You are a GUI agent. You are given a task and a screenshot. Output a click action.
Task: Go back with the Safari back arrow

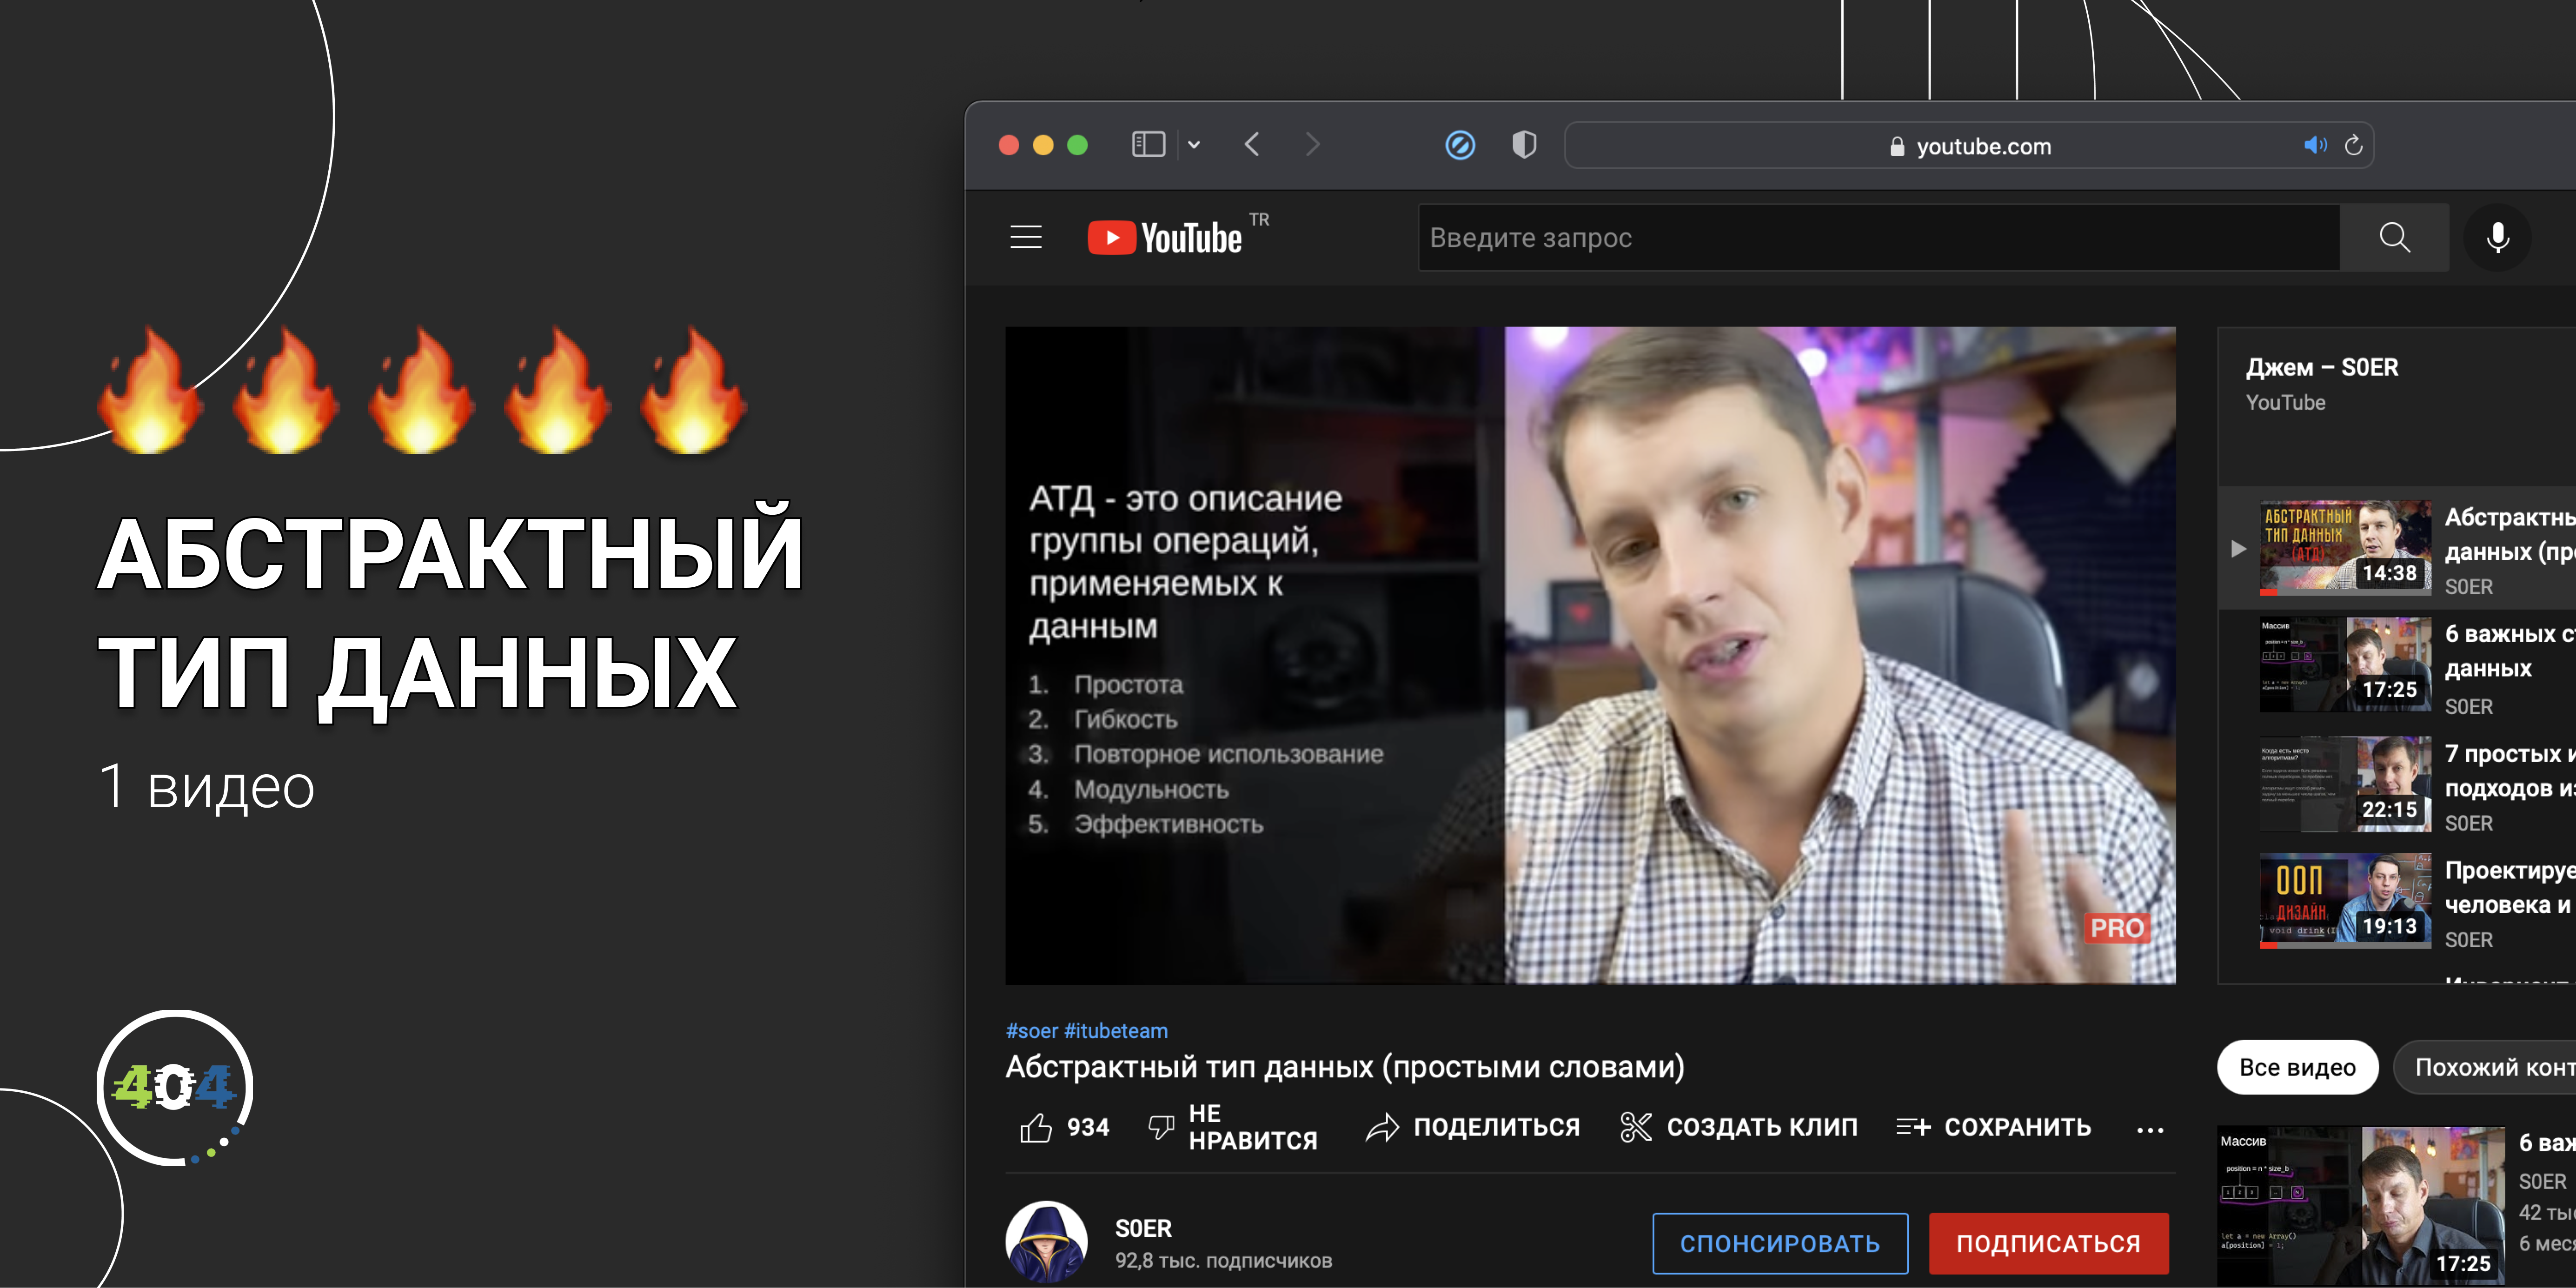pos(1252,145)
